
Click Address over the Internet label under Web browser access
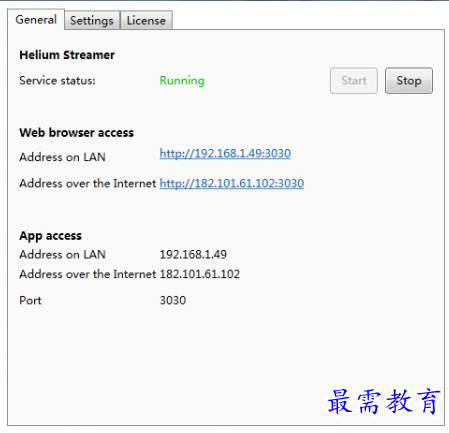pos(88,183)
